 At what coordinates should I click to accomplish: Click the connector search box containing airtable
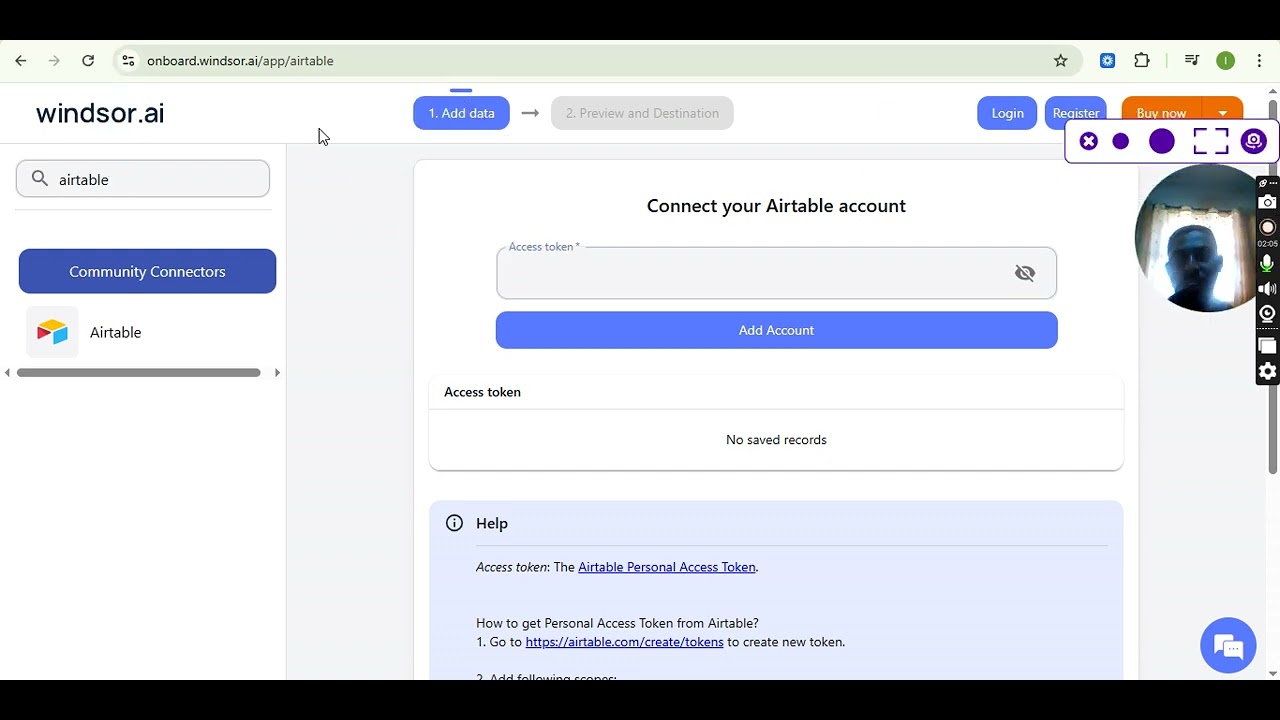[143, 179]
